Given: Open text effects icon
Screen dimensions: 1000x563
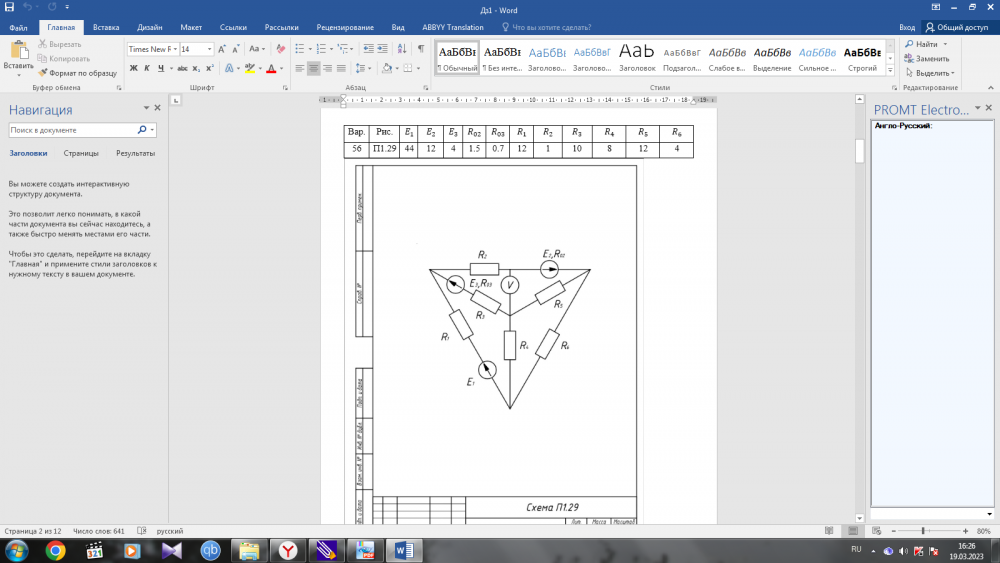Looking at the screenshot, I should (229, 68).
